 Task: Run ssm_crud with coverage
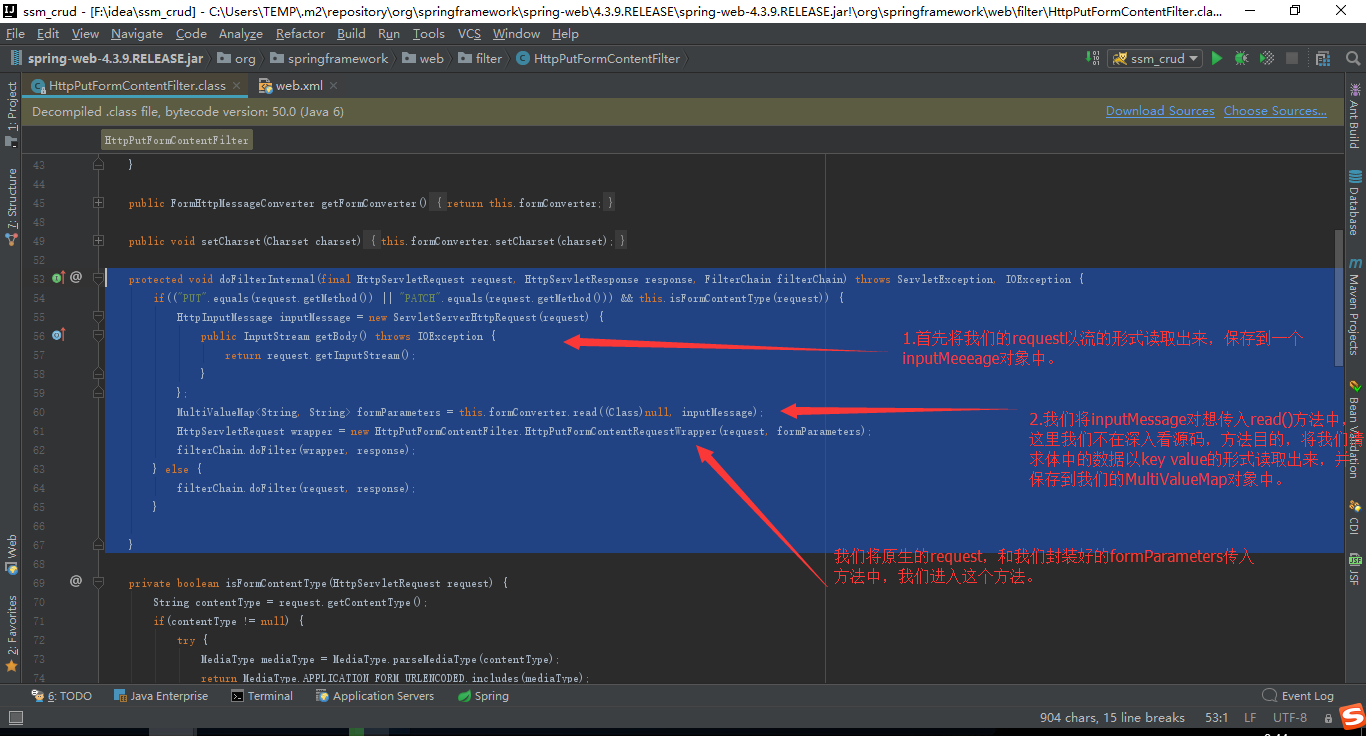tap(1265, 58)
